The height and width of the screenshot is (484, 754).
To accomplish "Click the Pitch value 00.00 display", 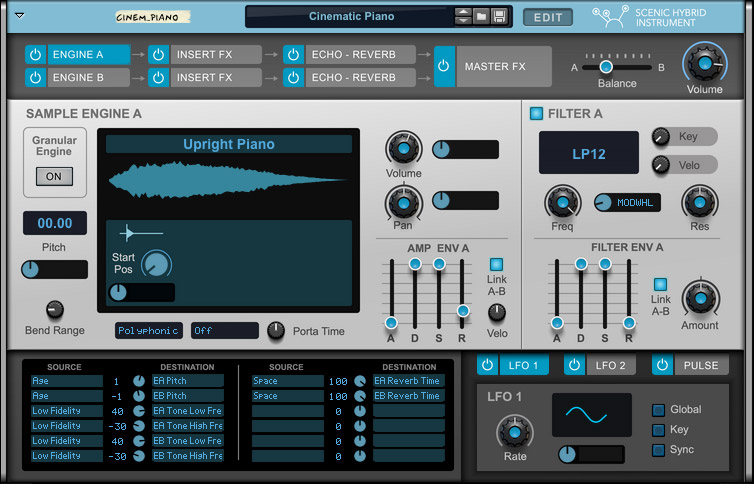I will pos(55,223).
